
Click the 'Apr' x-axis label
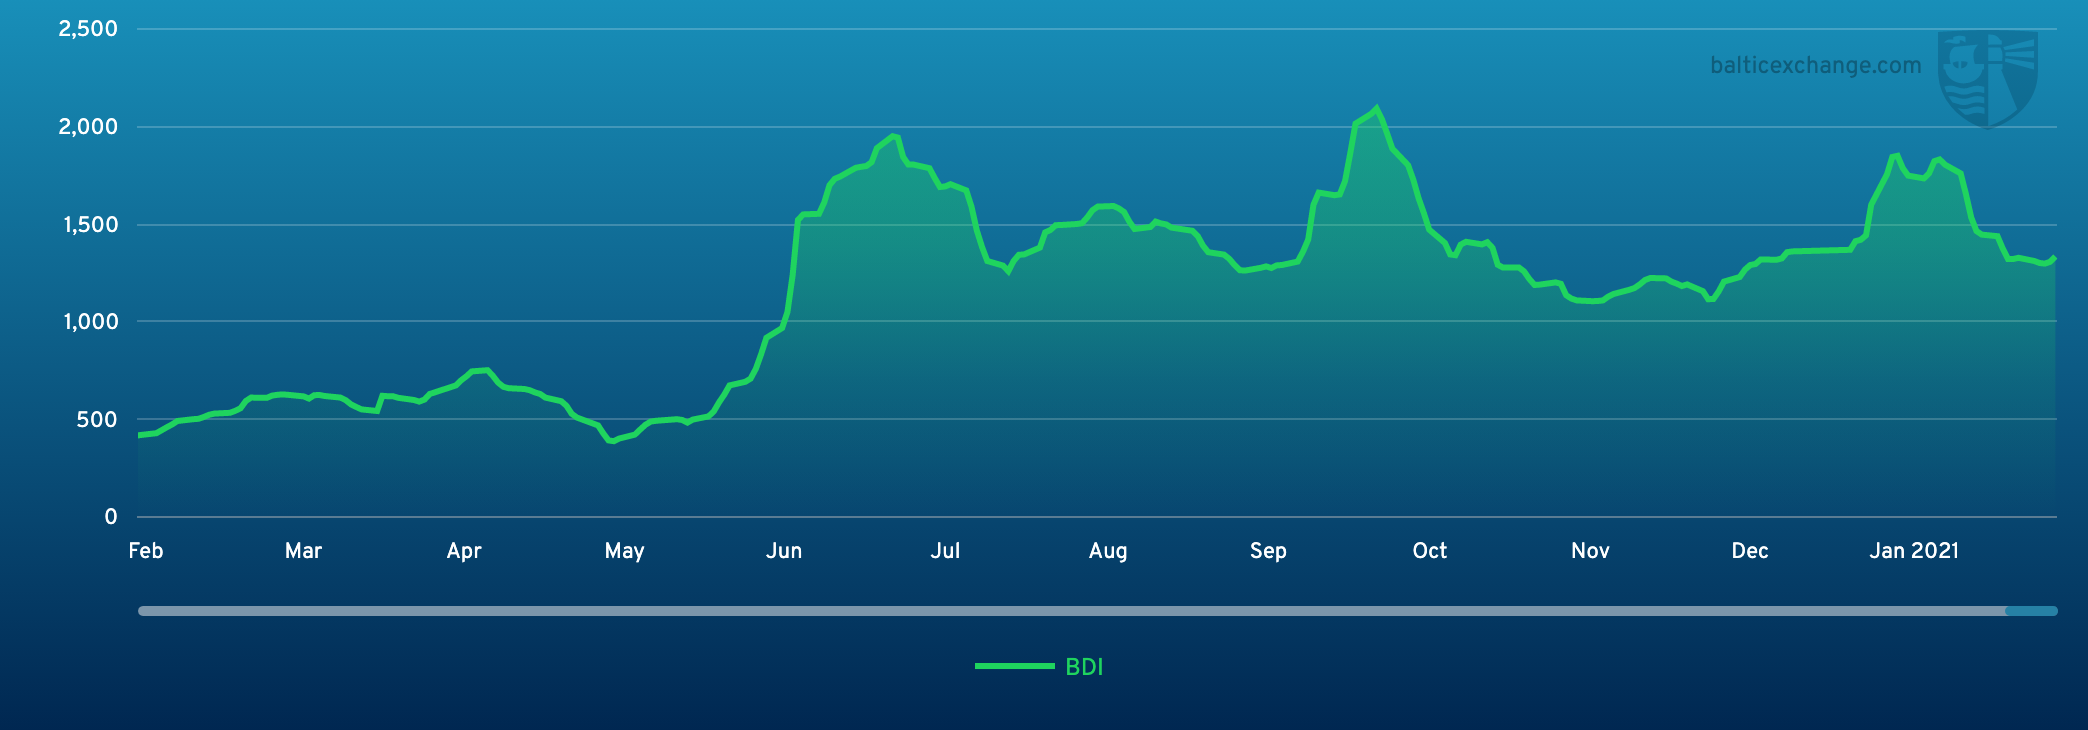[464, 551]
